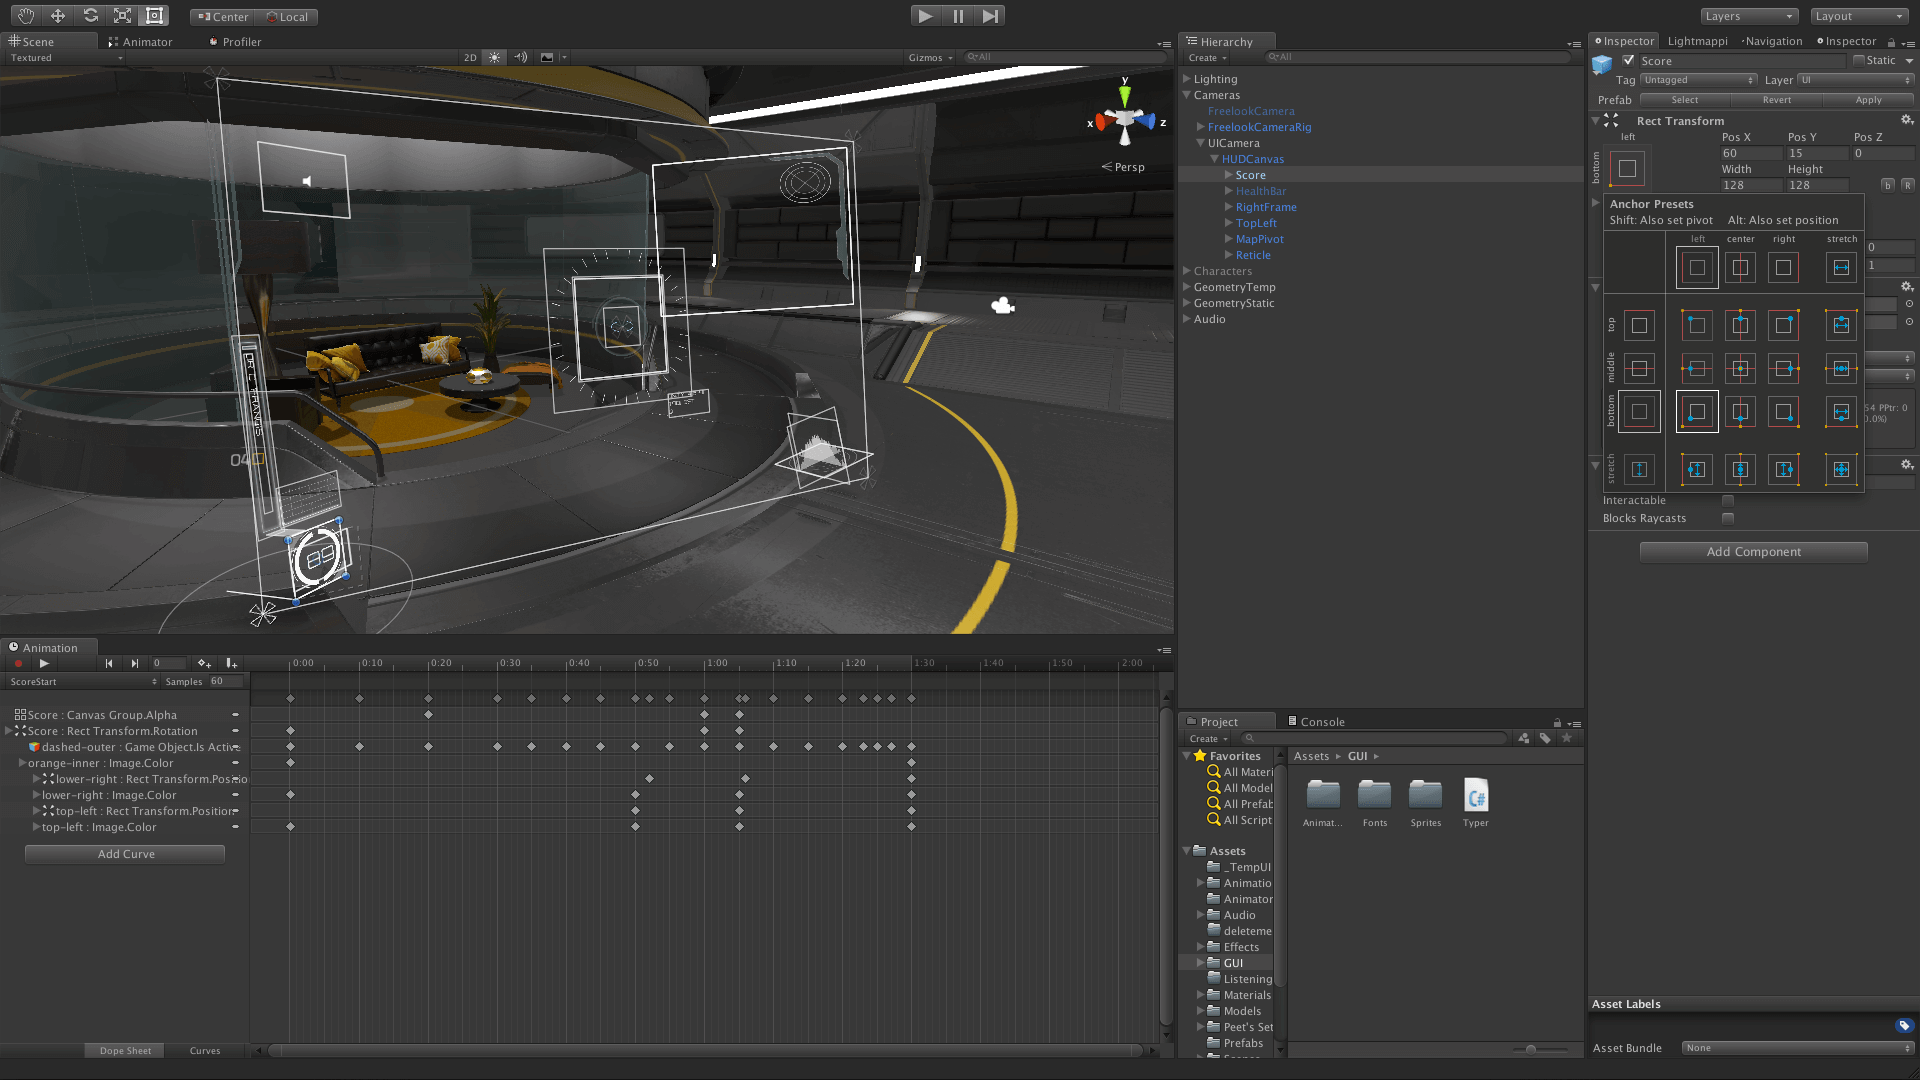Open the Typer C# script asset
The width and height of the screenshot is (1920, 1080).
pos(1476,803)
